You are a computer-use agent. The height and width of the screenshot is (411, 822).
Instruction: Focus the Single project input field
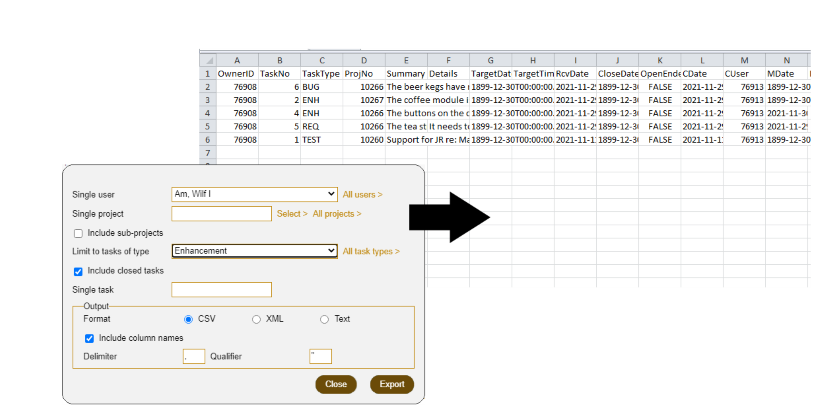click(x=221, y=214)
